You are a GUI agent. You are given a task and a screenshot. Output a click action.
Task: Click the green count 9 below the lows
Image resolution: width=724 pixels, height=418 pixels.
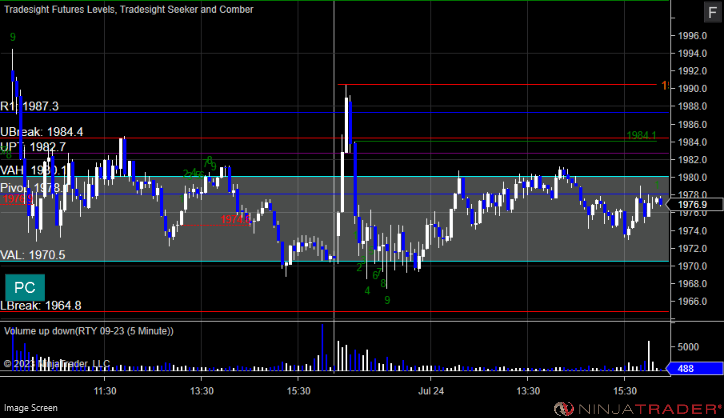(x=387, y=300)
